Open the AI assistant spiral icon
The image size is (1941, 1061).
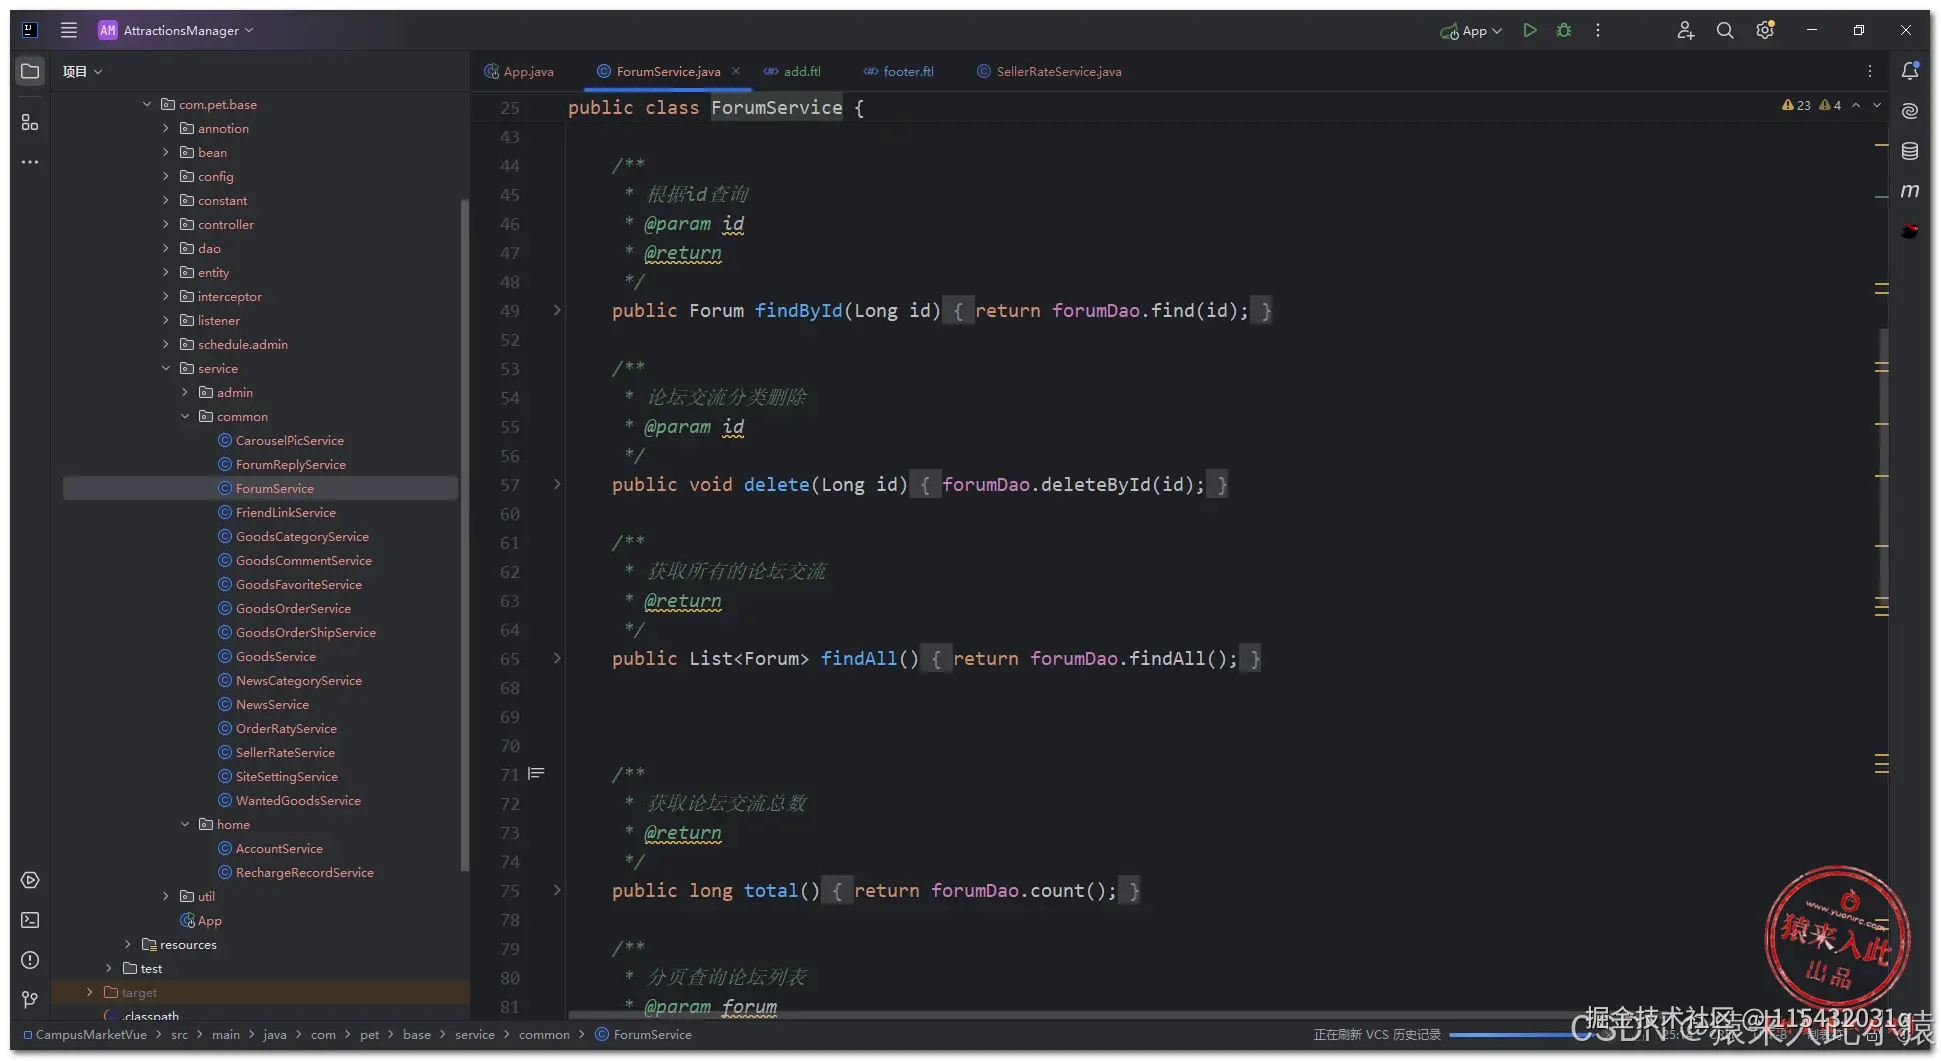(x=1910, y=110)
